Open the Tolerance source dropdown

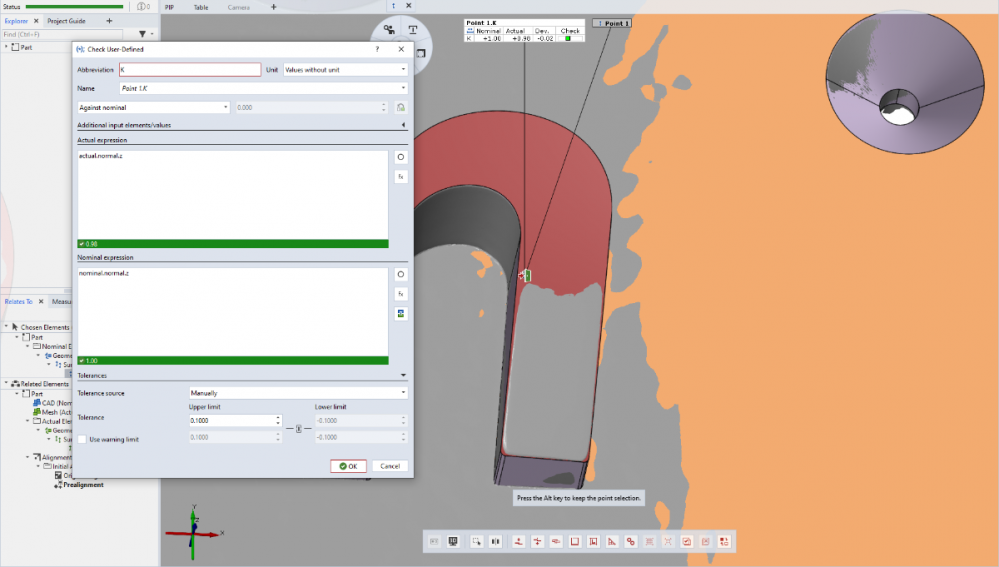[298, 393]
